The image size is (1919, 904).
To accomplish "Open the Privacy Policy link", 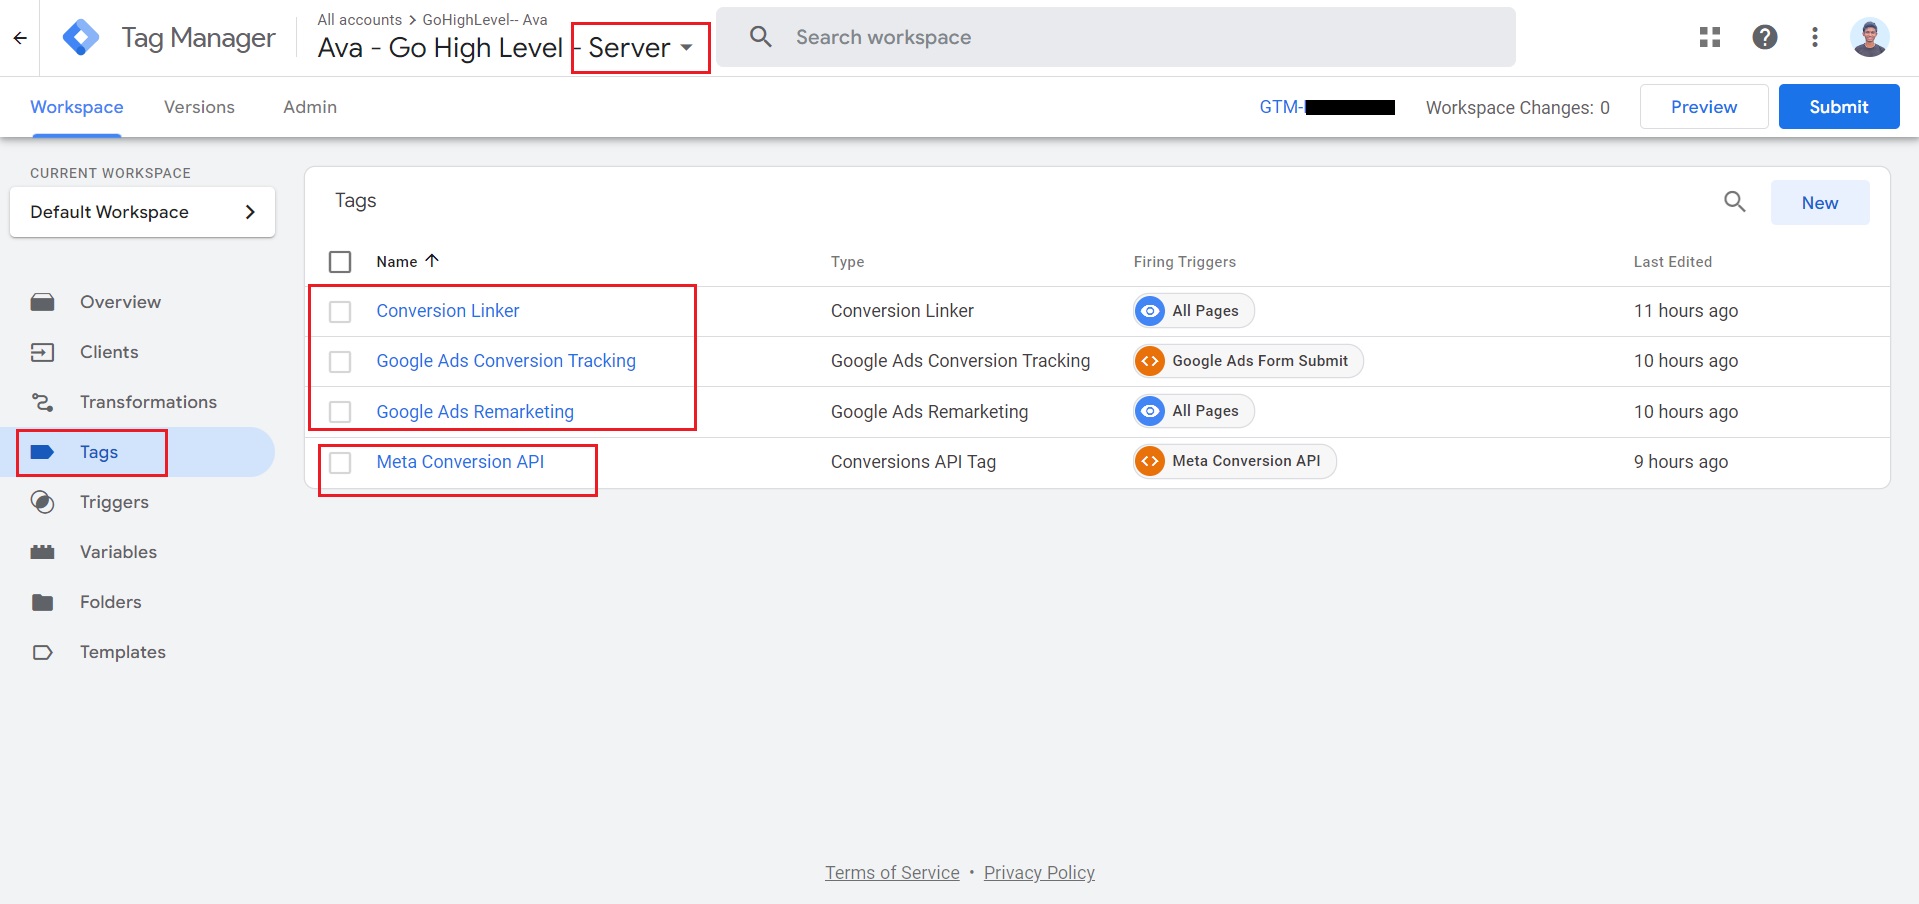I will (1039, 873).
